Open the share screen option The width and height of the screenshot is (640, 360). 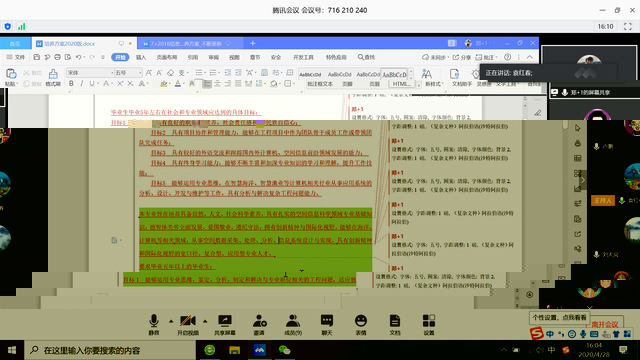225,324
